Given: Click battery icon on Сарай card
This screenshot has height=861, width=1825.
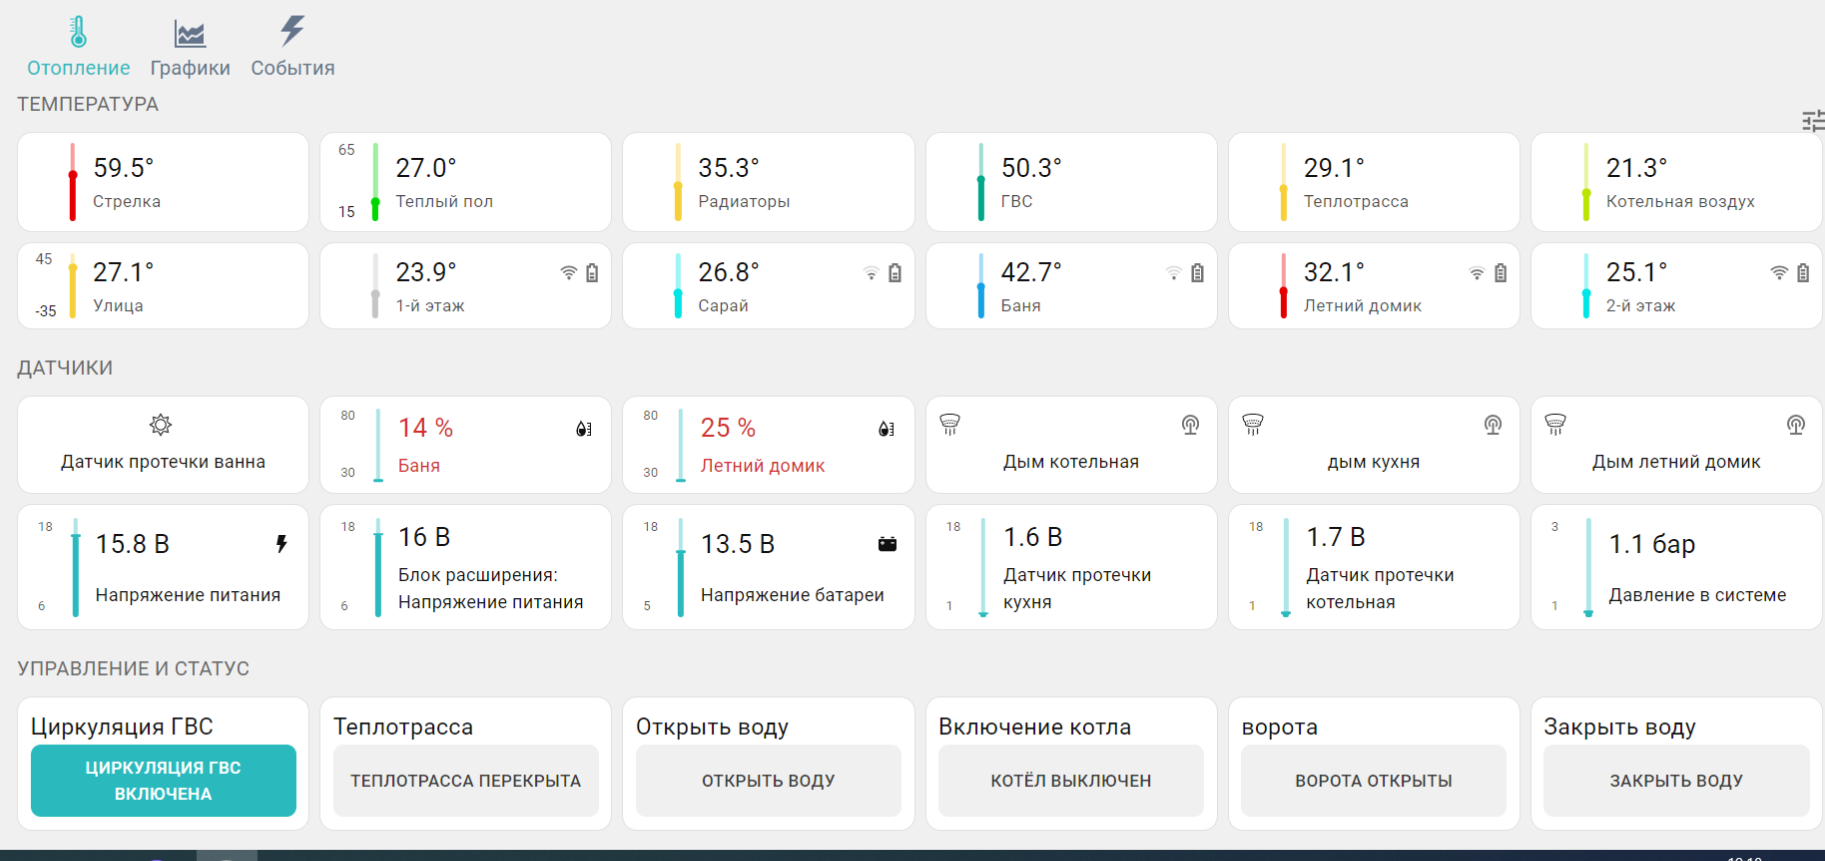Looking at the screenshot, I should pyautogui.click(x=895, y=272).
